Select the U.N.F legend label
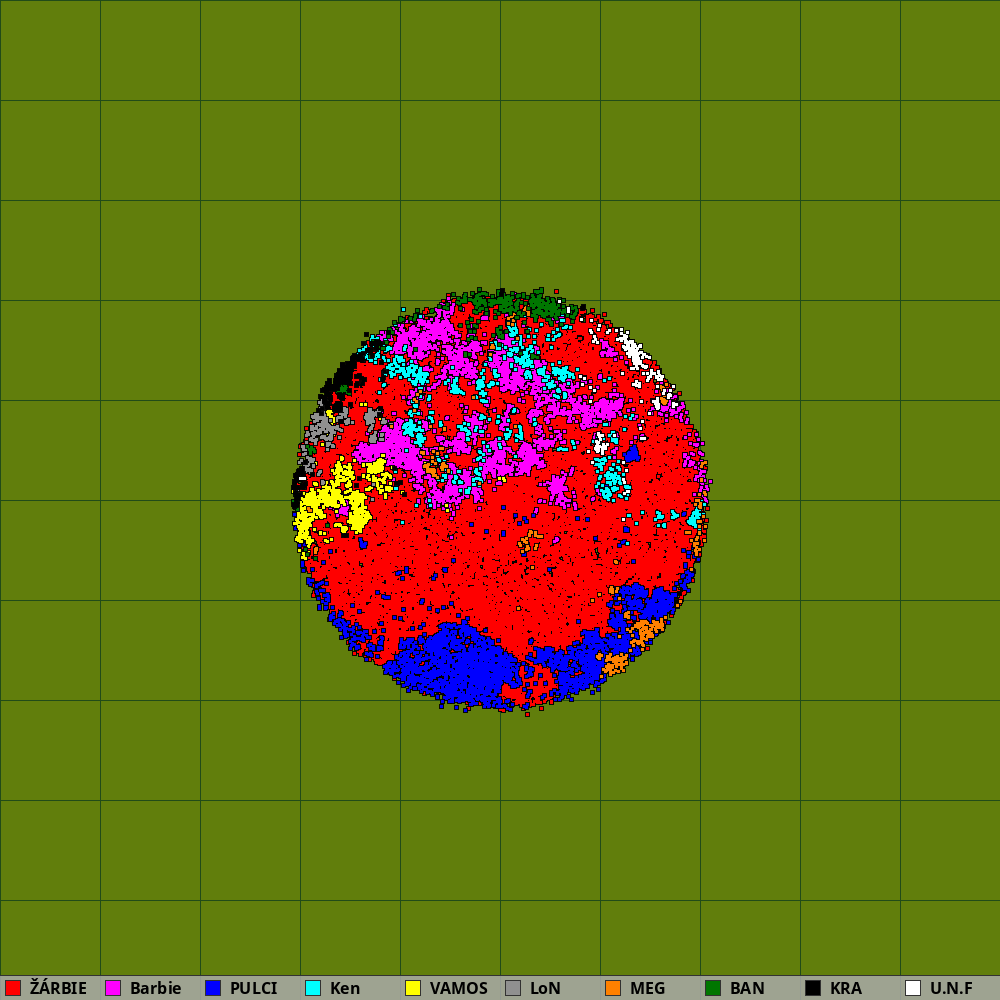The width and height of the screenshot is (1000, 1000). tap(952, 988)
